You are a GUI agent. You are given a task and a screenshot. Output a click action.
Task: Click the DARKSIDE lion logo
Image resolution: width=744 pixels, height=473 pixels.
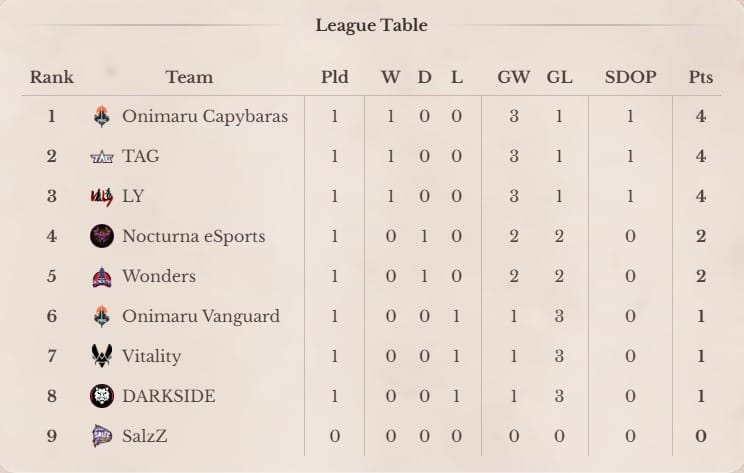[x=102, y=396]
